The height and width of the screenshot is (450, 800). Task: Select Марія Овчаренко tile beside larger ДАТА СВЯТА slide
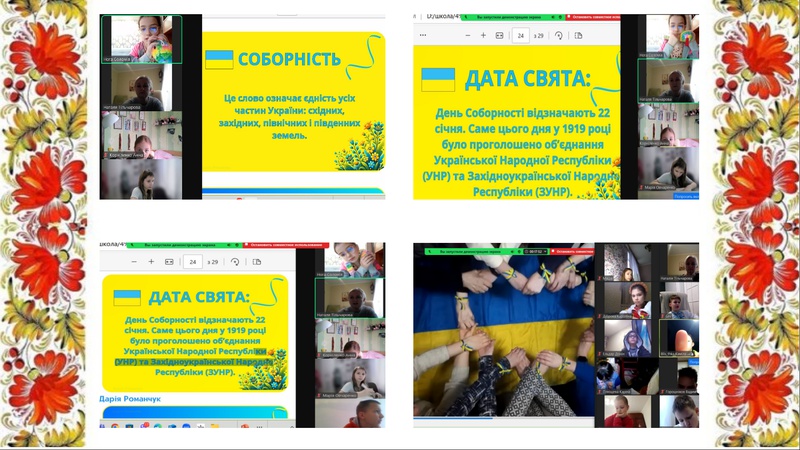click(x=668, y=169)
